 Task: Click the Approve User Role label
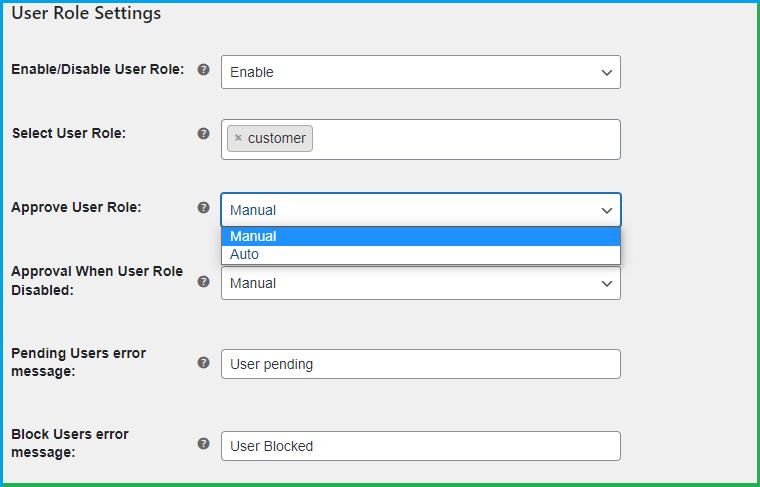[76, 207]
